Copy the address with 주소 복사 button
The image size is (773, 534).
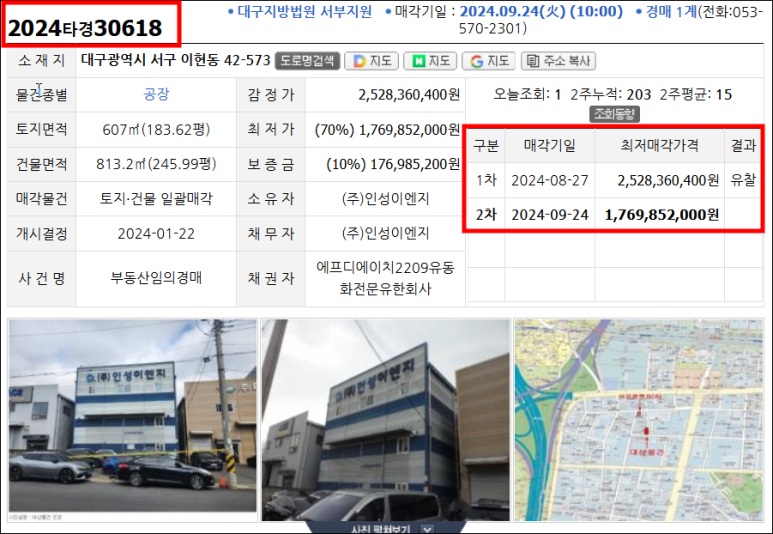[559, 61]
